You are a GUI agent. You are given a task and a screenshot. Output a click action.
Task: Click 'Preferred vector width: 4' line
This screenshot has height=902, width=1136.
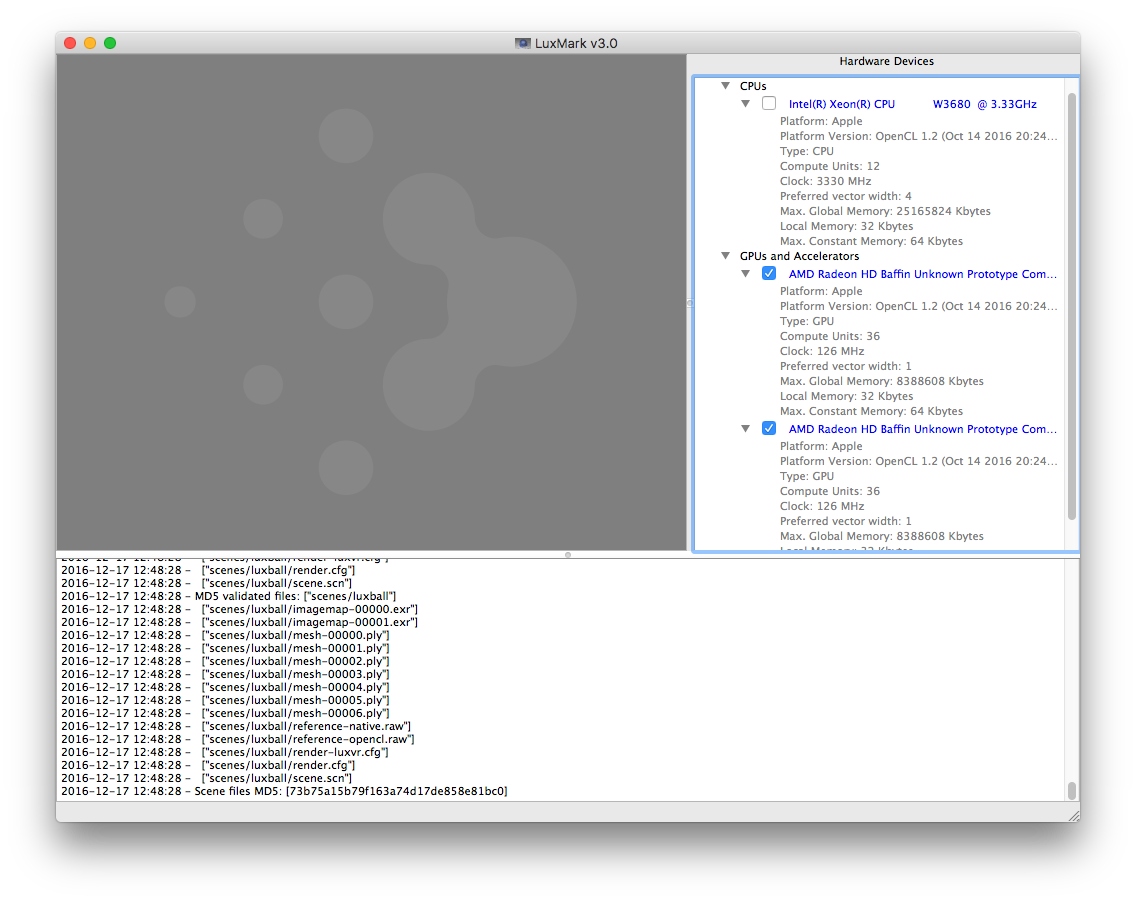(x=845, y=196)
